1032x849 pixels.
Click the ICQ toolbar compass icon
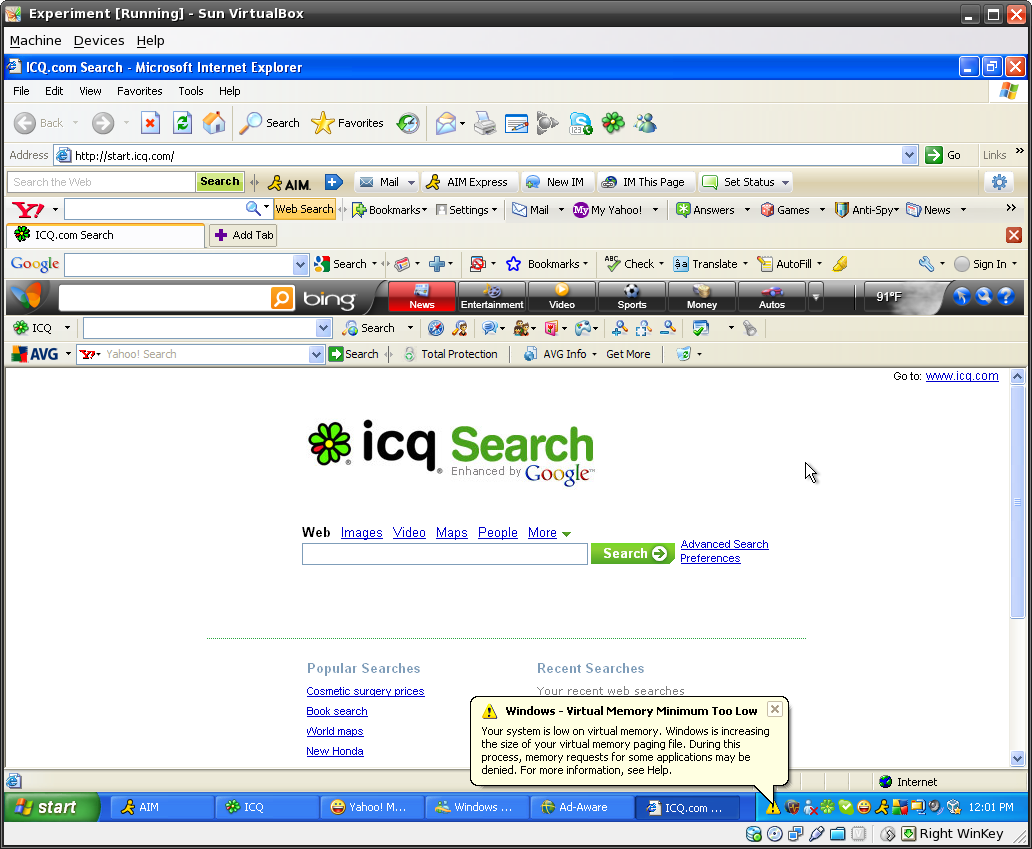(436, 328)
